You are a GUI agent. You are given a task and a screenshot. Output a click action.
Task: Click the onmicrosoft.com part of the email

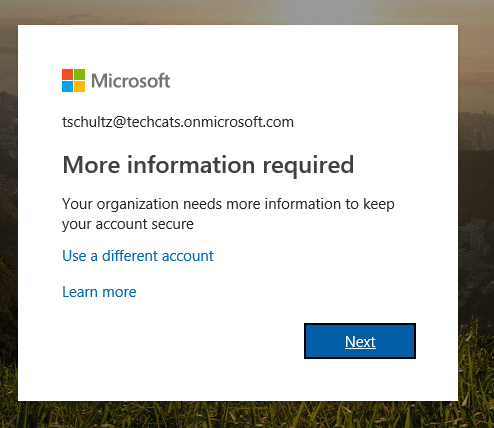coord(239,122)
